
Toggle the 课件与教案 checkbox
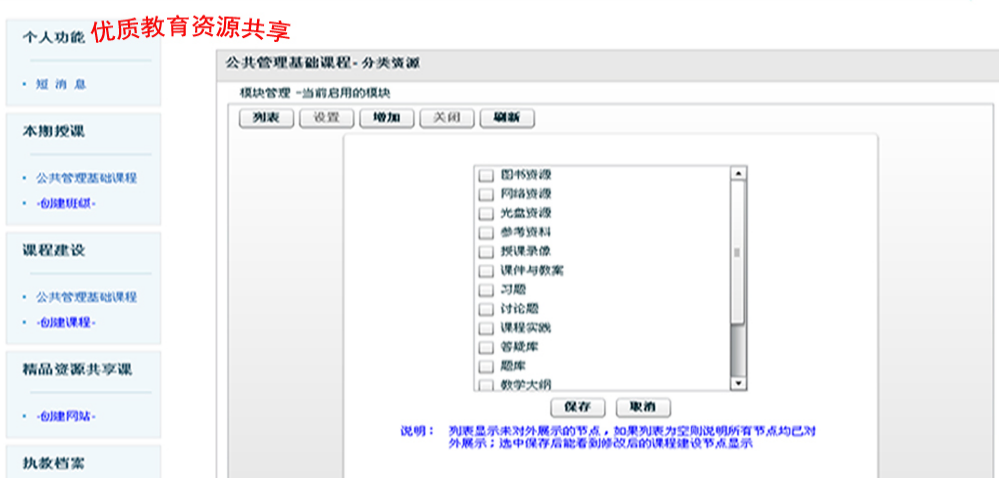click(x=486, y=271)
